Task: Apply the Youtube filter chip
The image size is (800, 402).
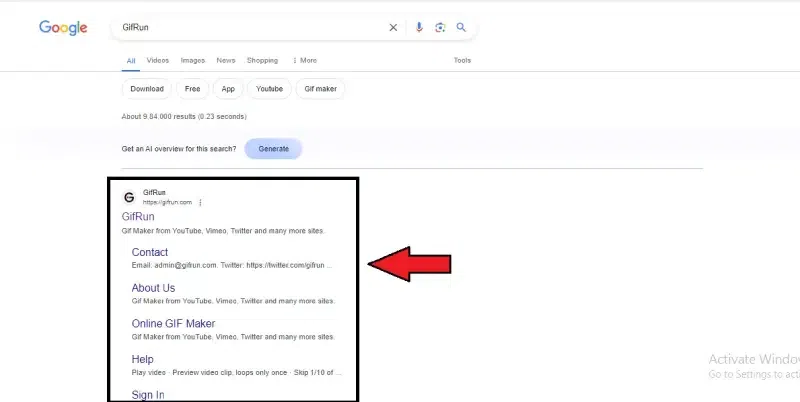Action: point(269,89)
